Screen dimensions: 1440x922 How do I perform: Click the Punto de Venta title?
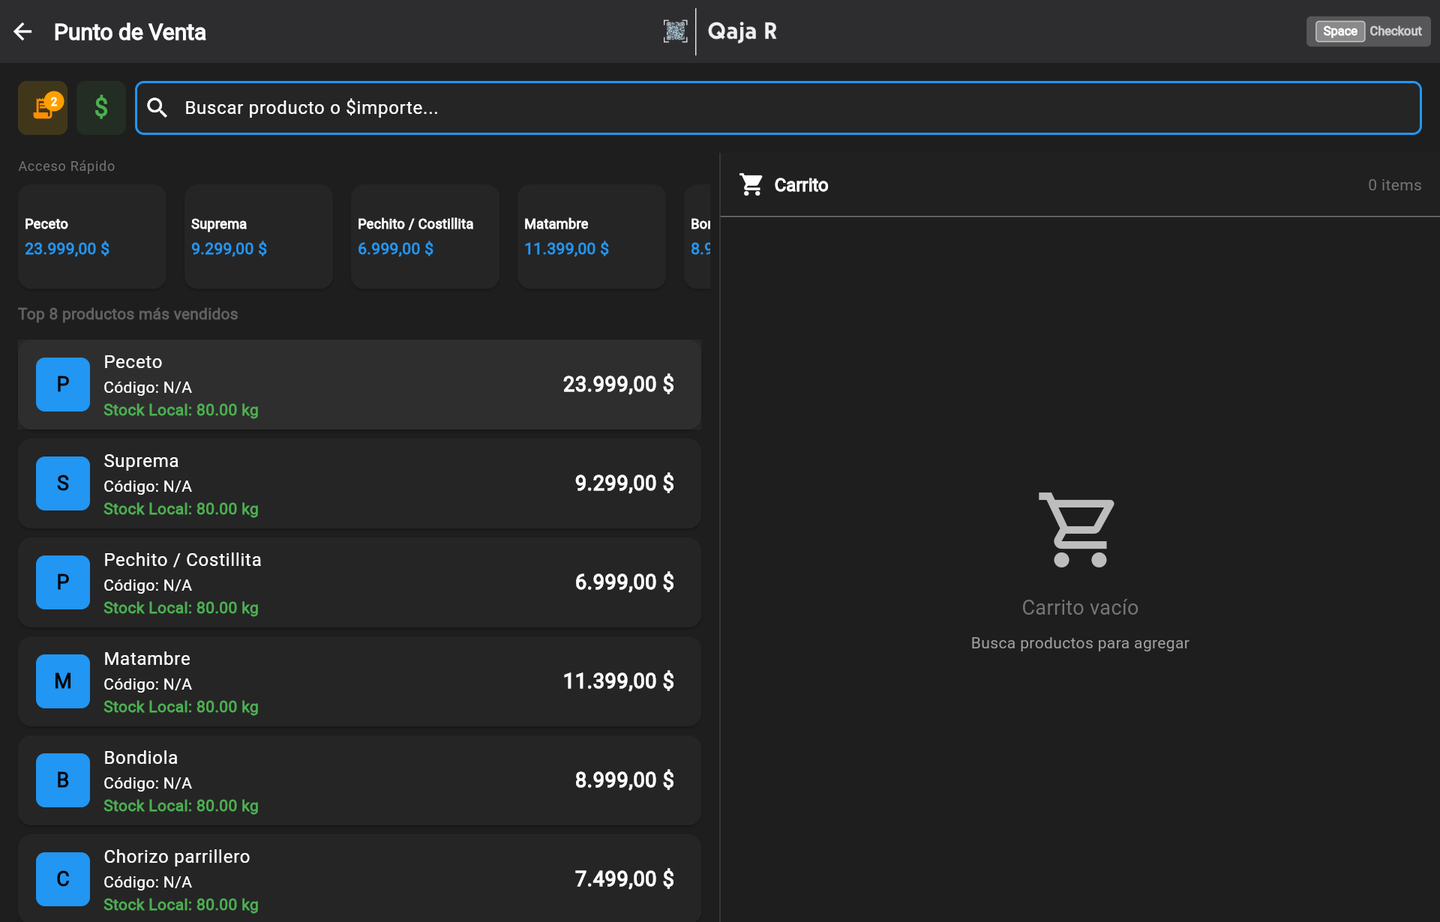pos(130,32)
